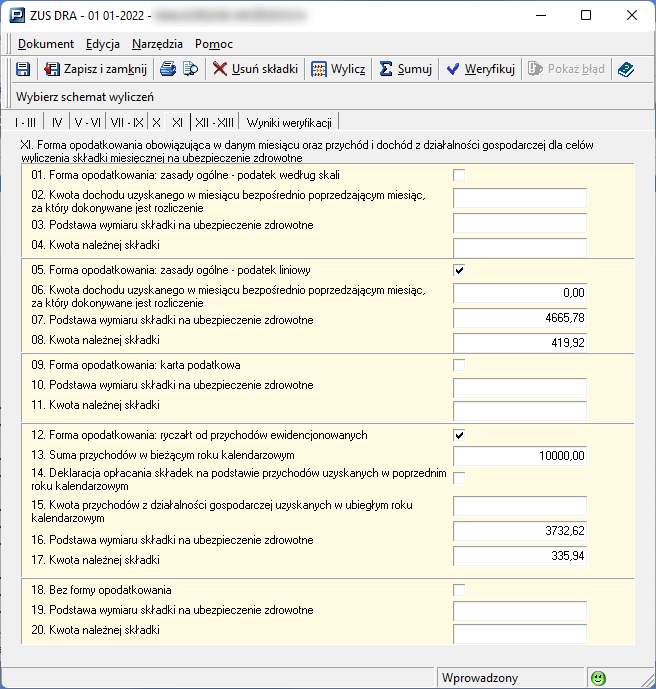Image resolution: width=656 pixels, height=689 pixels.
Task: Enable checkbox 01 podatek według skali
Action: coord(460,175)
